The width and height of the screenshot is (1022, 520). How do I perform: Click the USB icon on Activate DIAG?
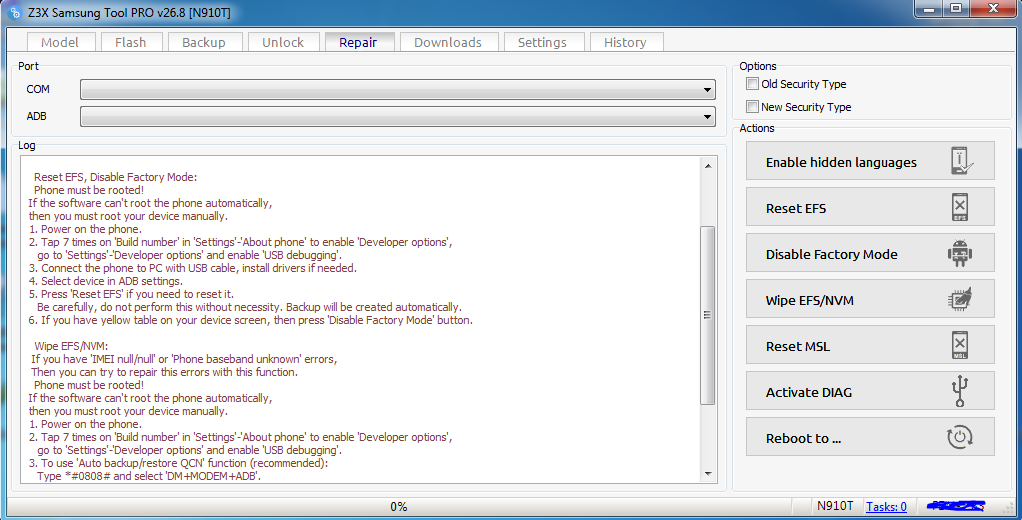pos(960,392)
